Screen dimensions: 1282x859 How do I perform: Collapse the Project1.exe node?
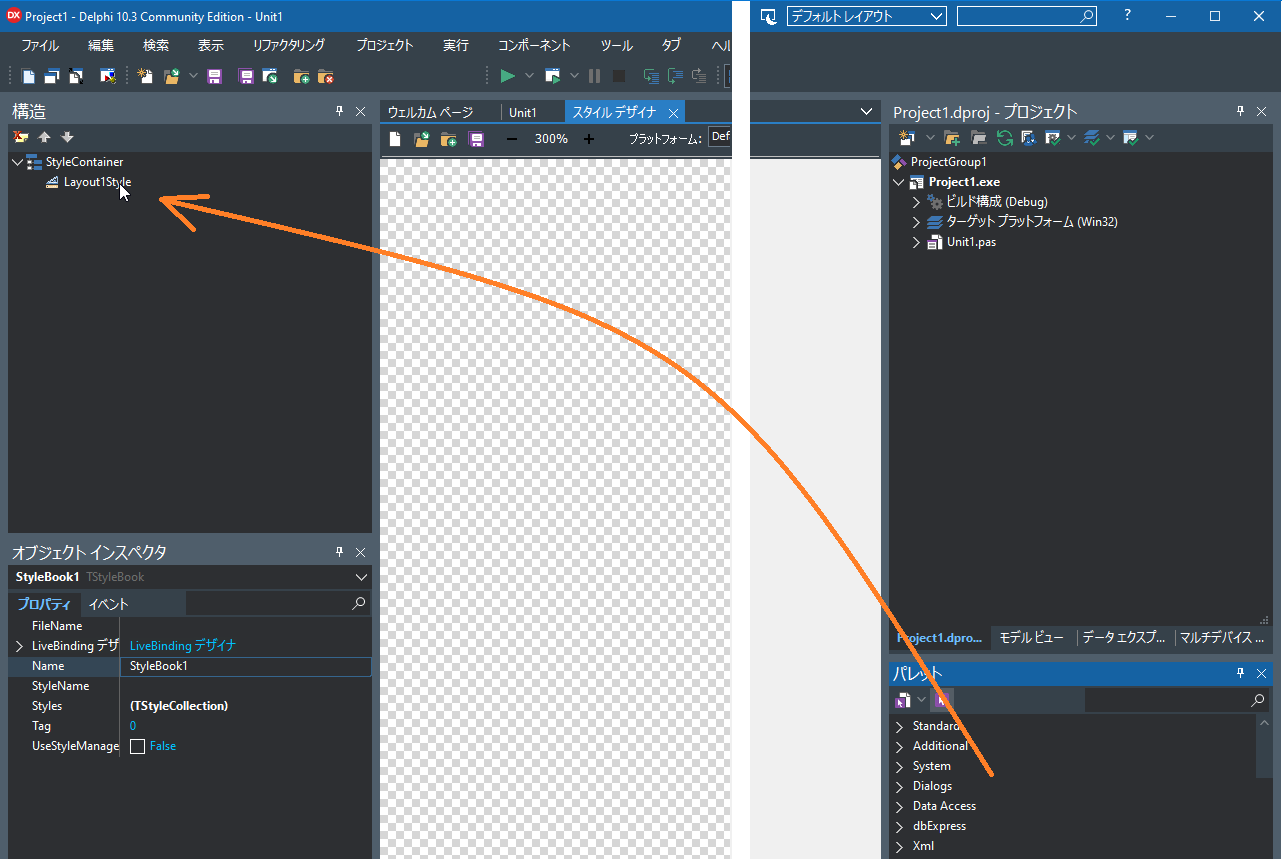tap(899, 182)
